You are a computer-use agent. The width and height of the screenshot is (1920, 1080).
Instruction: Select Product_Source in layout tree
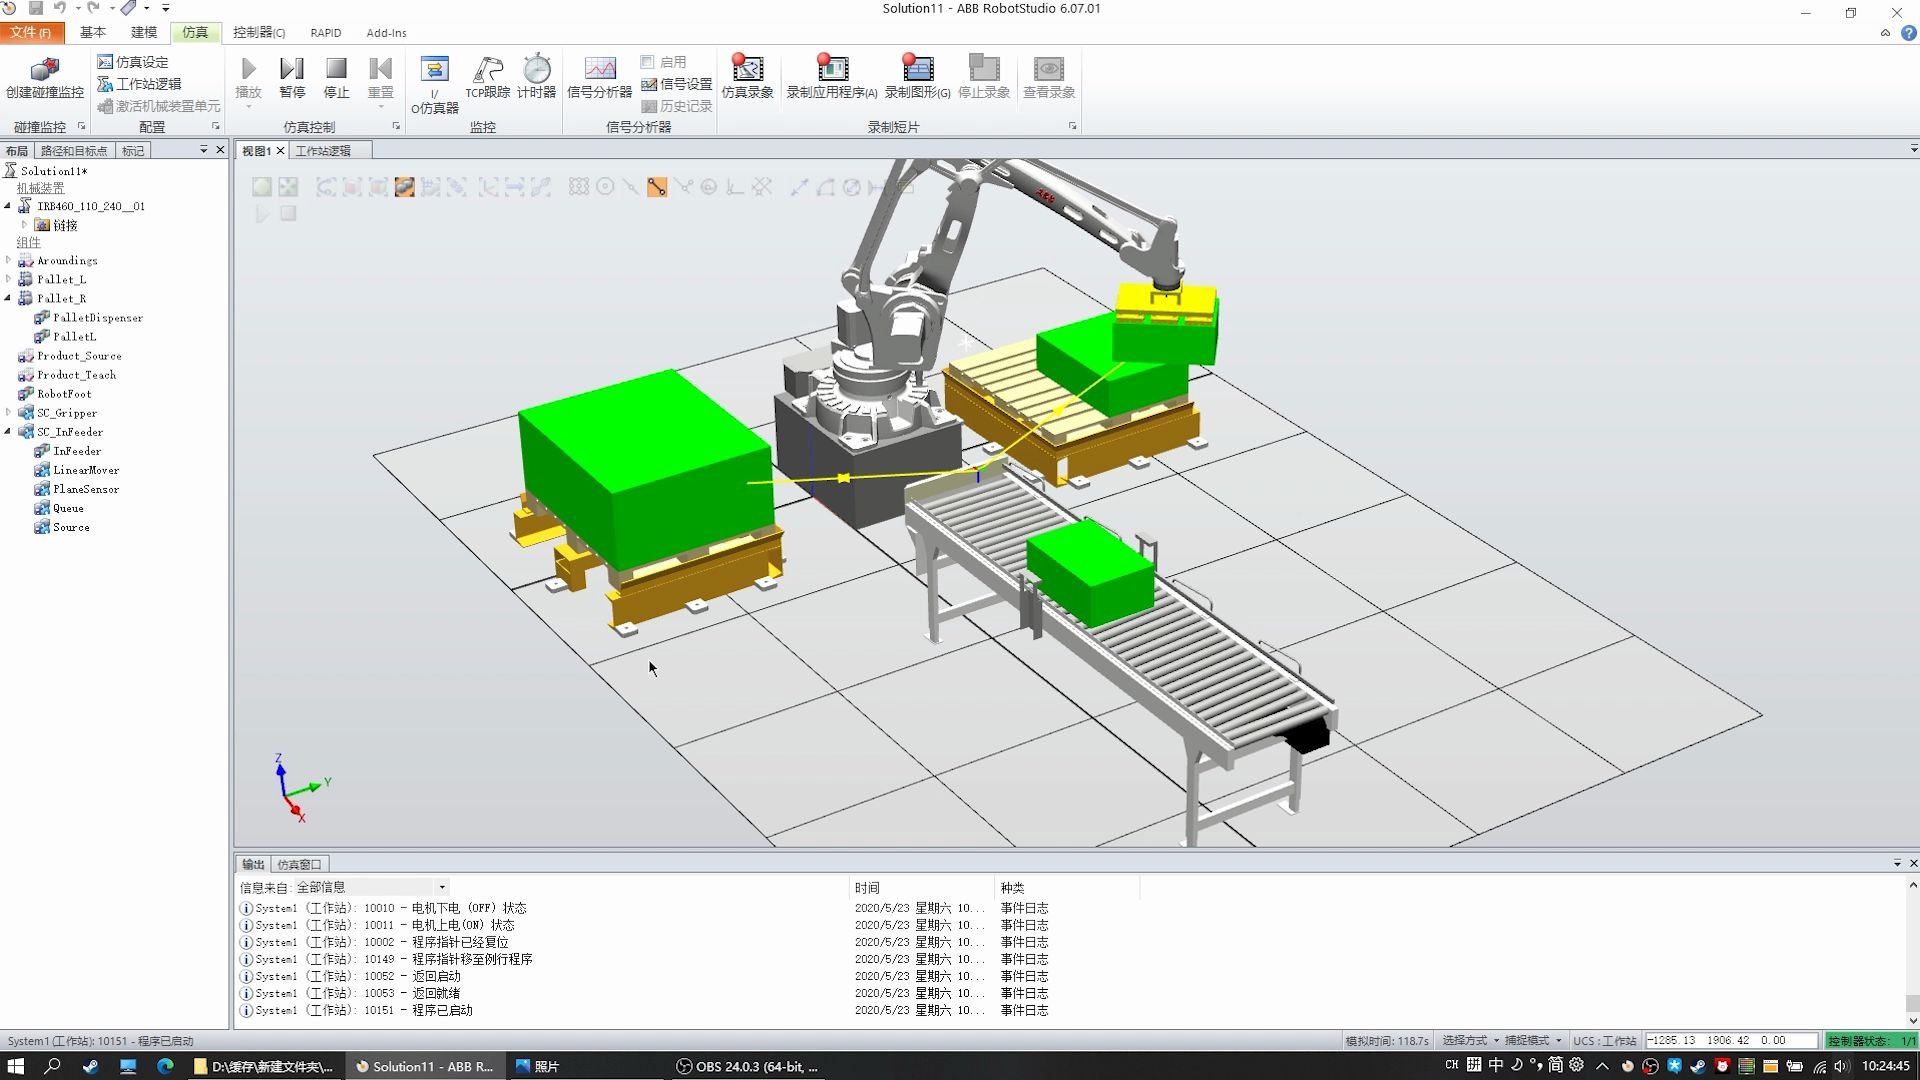pyautogui.click(x=79, y=356)
